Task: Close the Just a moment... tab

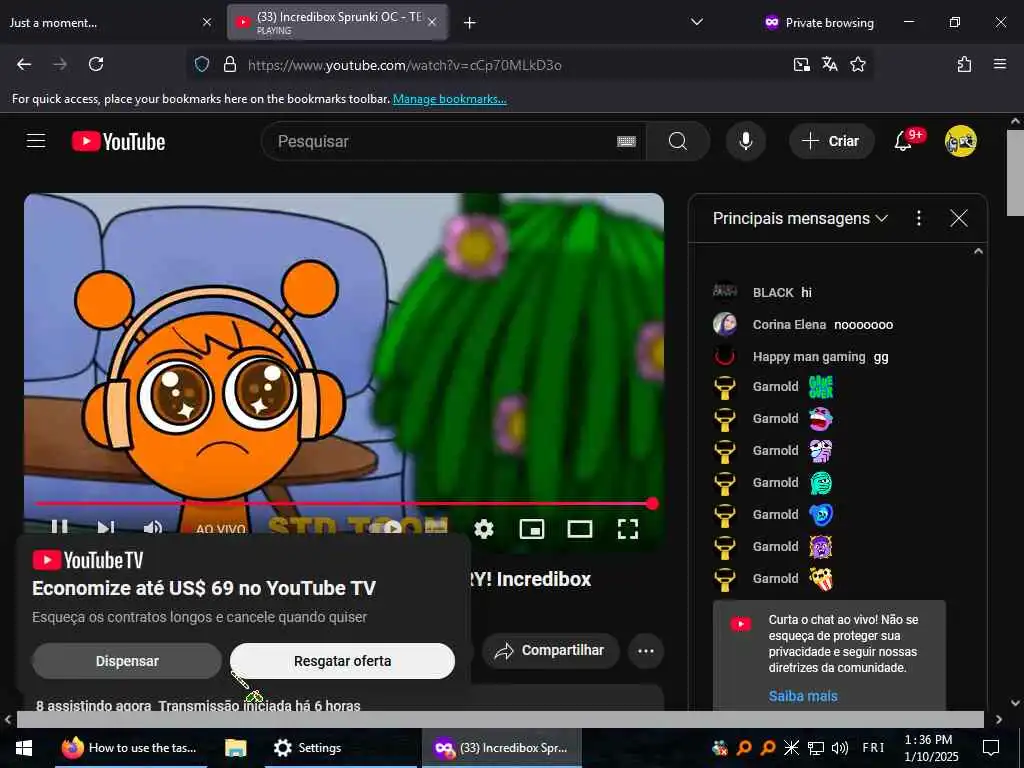Action: coord(206,22)
